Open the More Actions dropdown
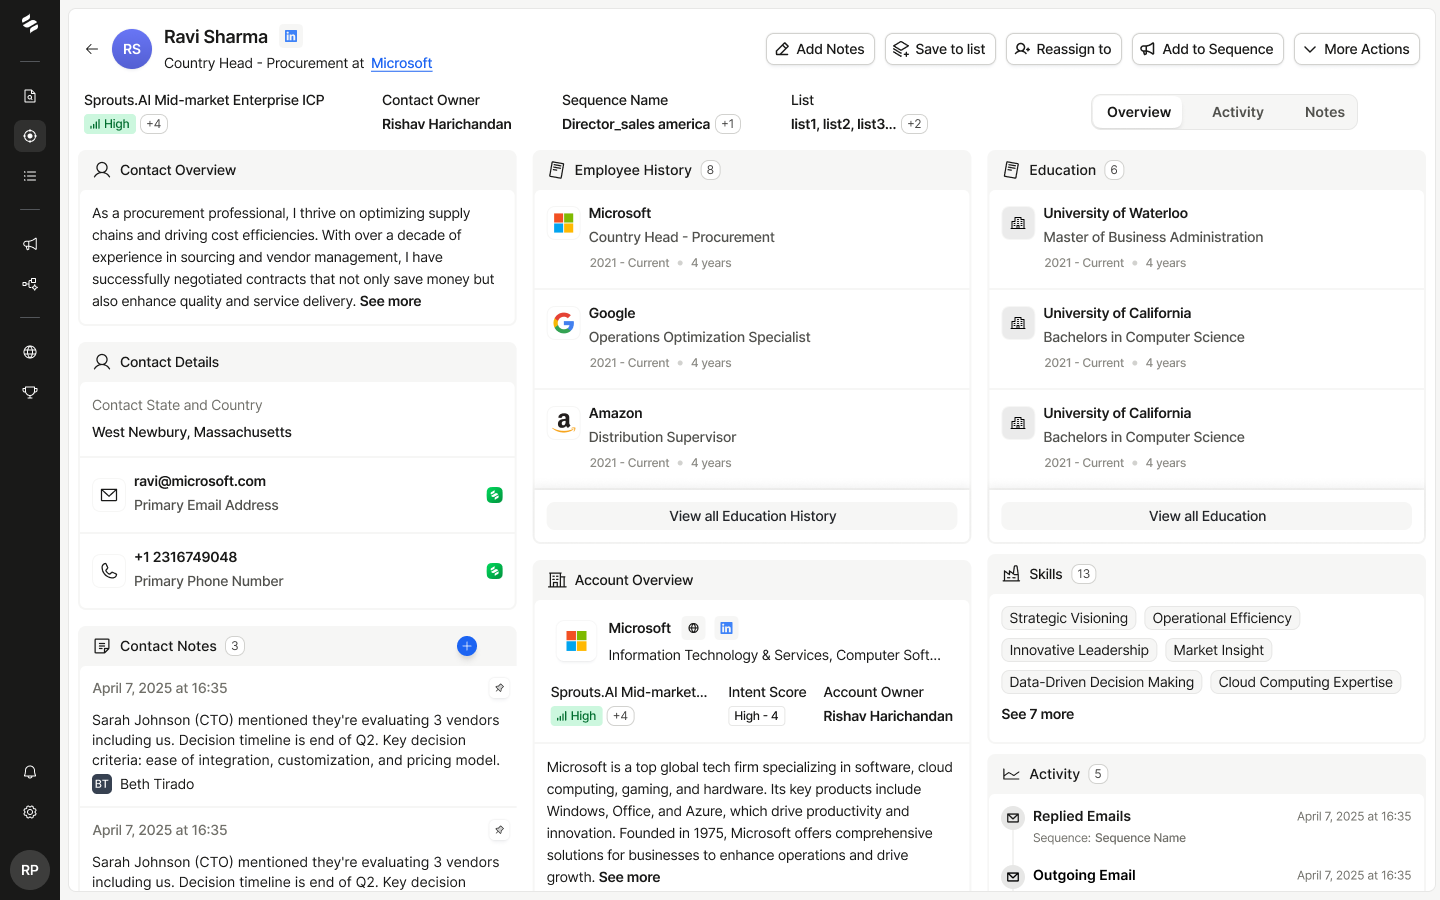The image size is (1440, 900). 1356,49
